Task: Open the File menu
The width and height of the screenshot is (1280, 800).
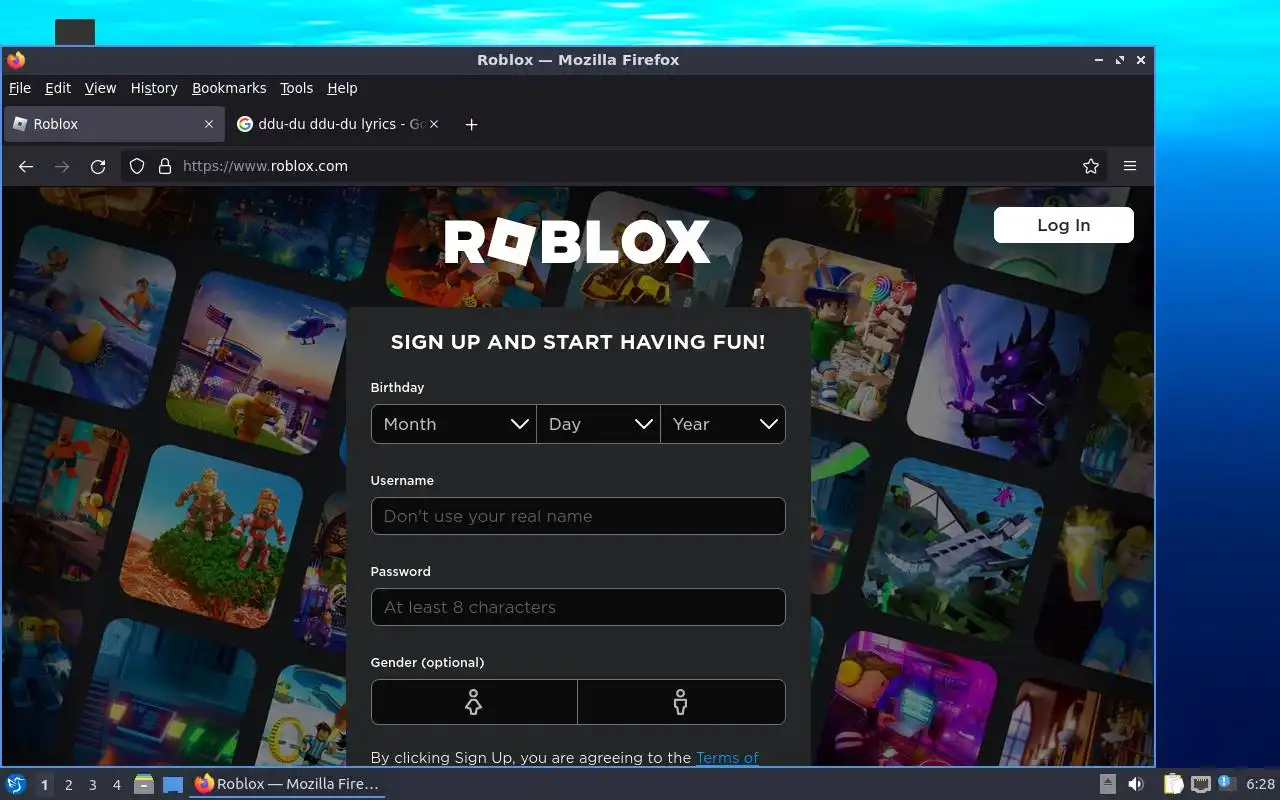Action: pos(20,88)
